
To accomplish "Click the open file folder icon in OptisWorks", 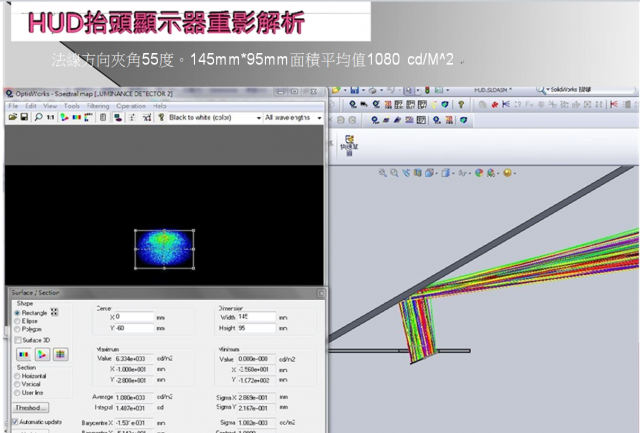I will (11, 117).
